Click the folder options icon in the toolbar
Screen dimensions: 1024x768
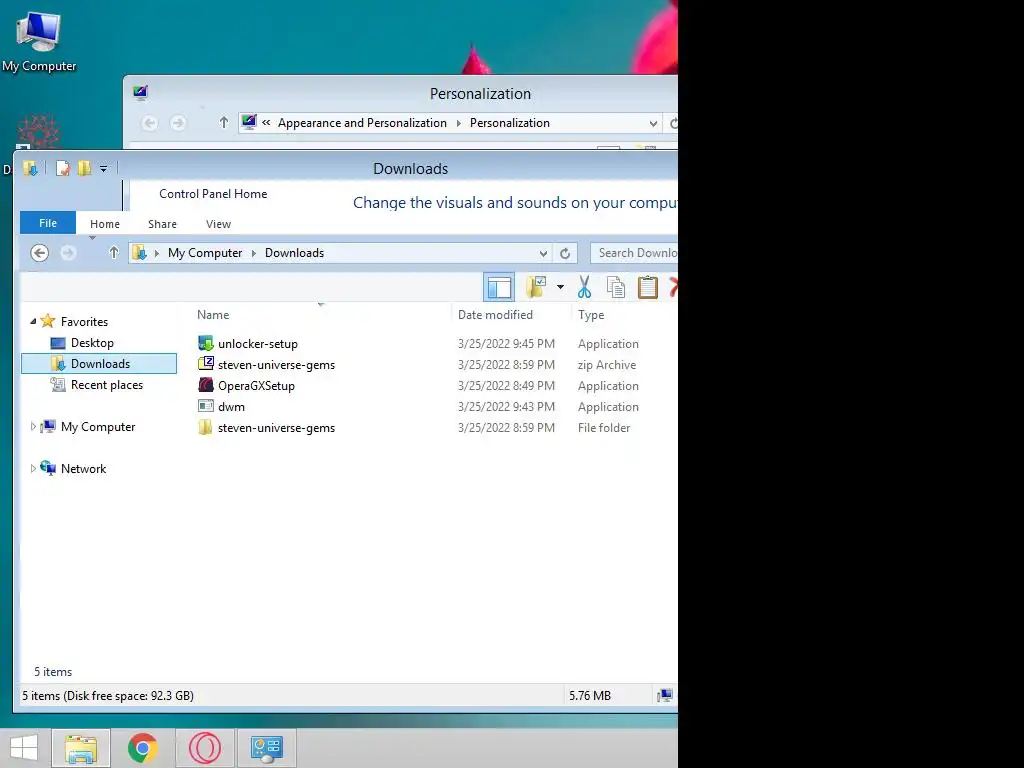pyautogui.click(x=536, y=286)
